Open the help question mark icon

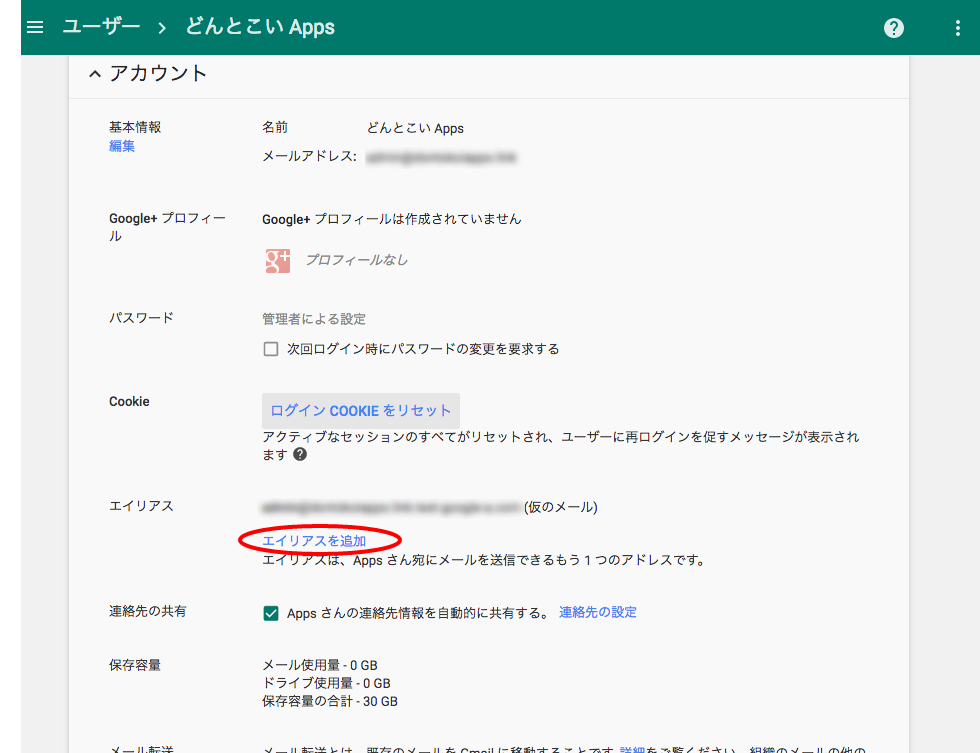(894, 28)
